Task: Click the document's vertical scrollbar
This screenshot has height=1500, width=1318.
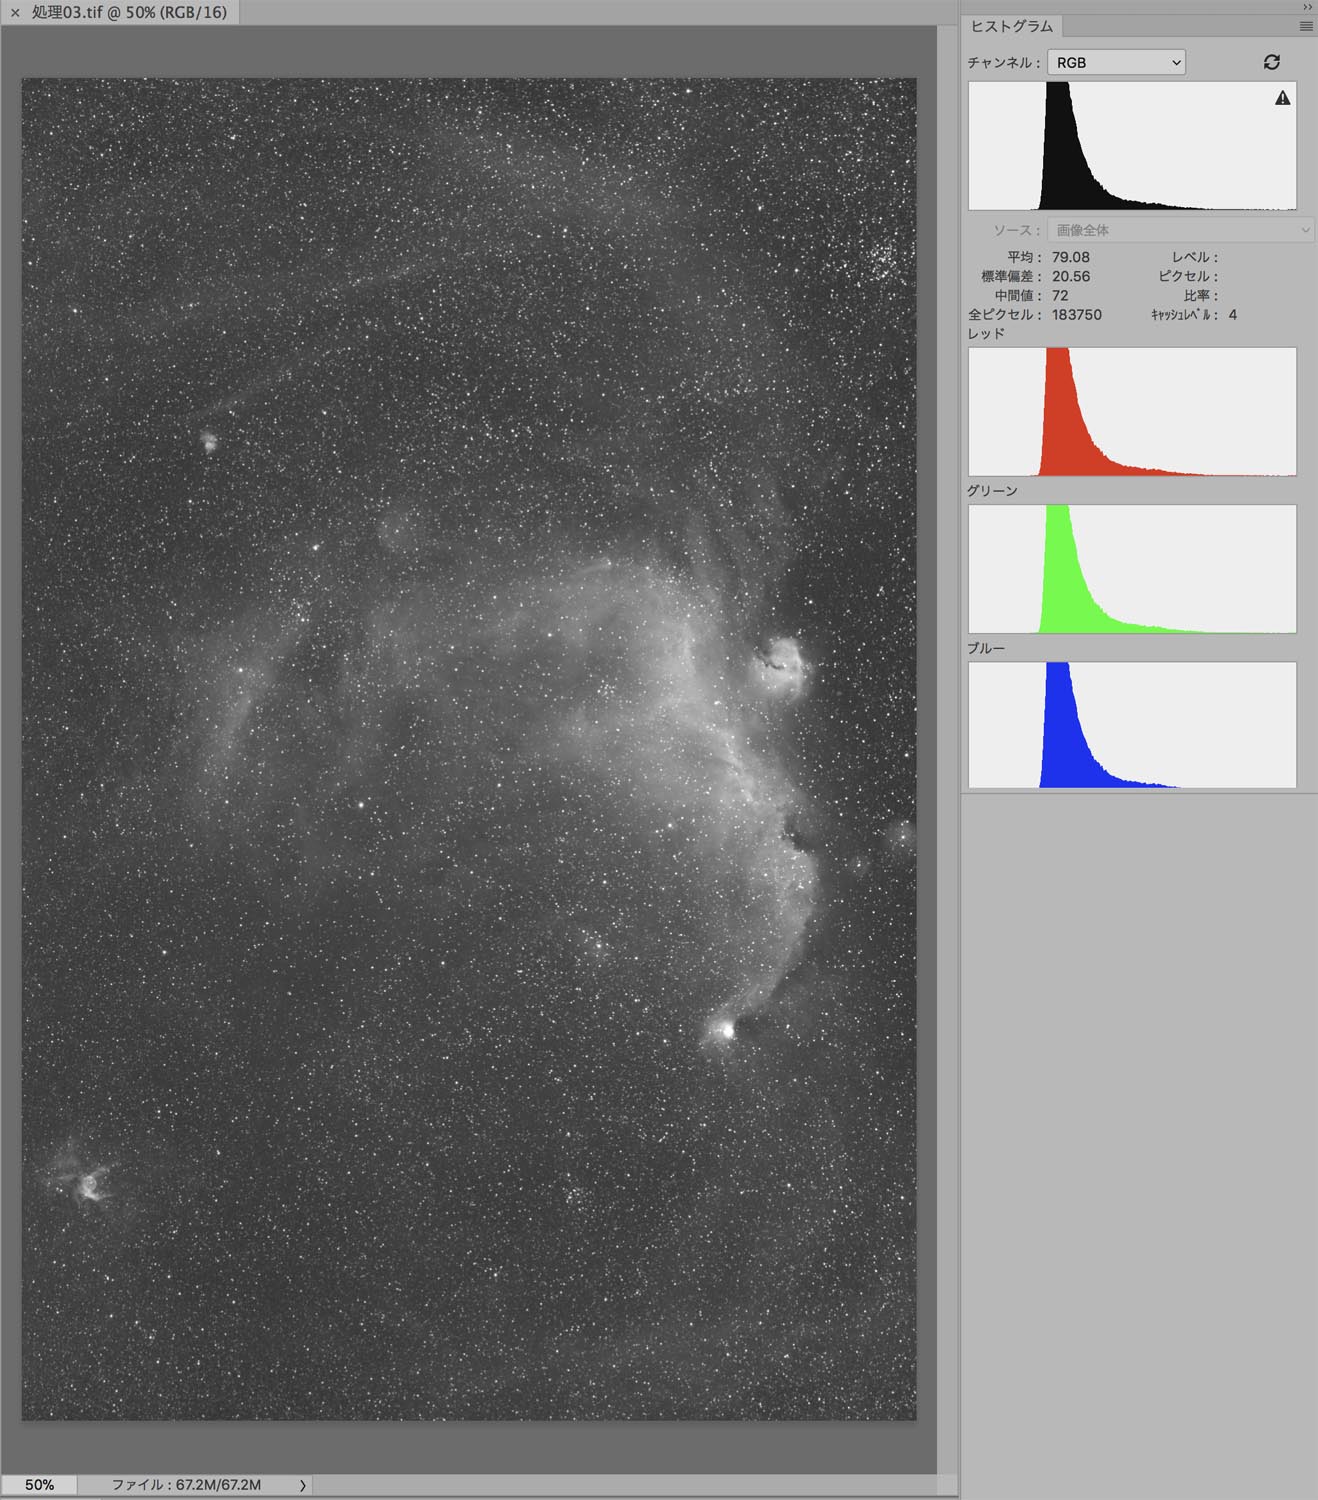Action: point(946,750)
